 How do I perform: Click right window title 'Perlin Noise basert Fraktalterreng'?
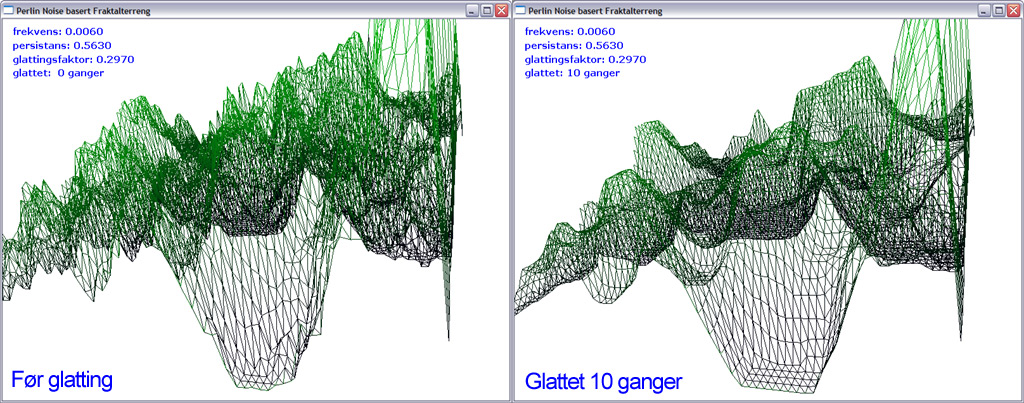pos(595,11)
